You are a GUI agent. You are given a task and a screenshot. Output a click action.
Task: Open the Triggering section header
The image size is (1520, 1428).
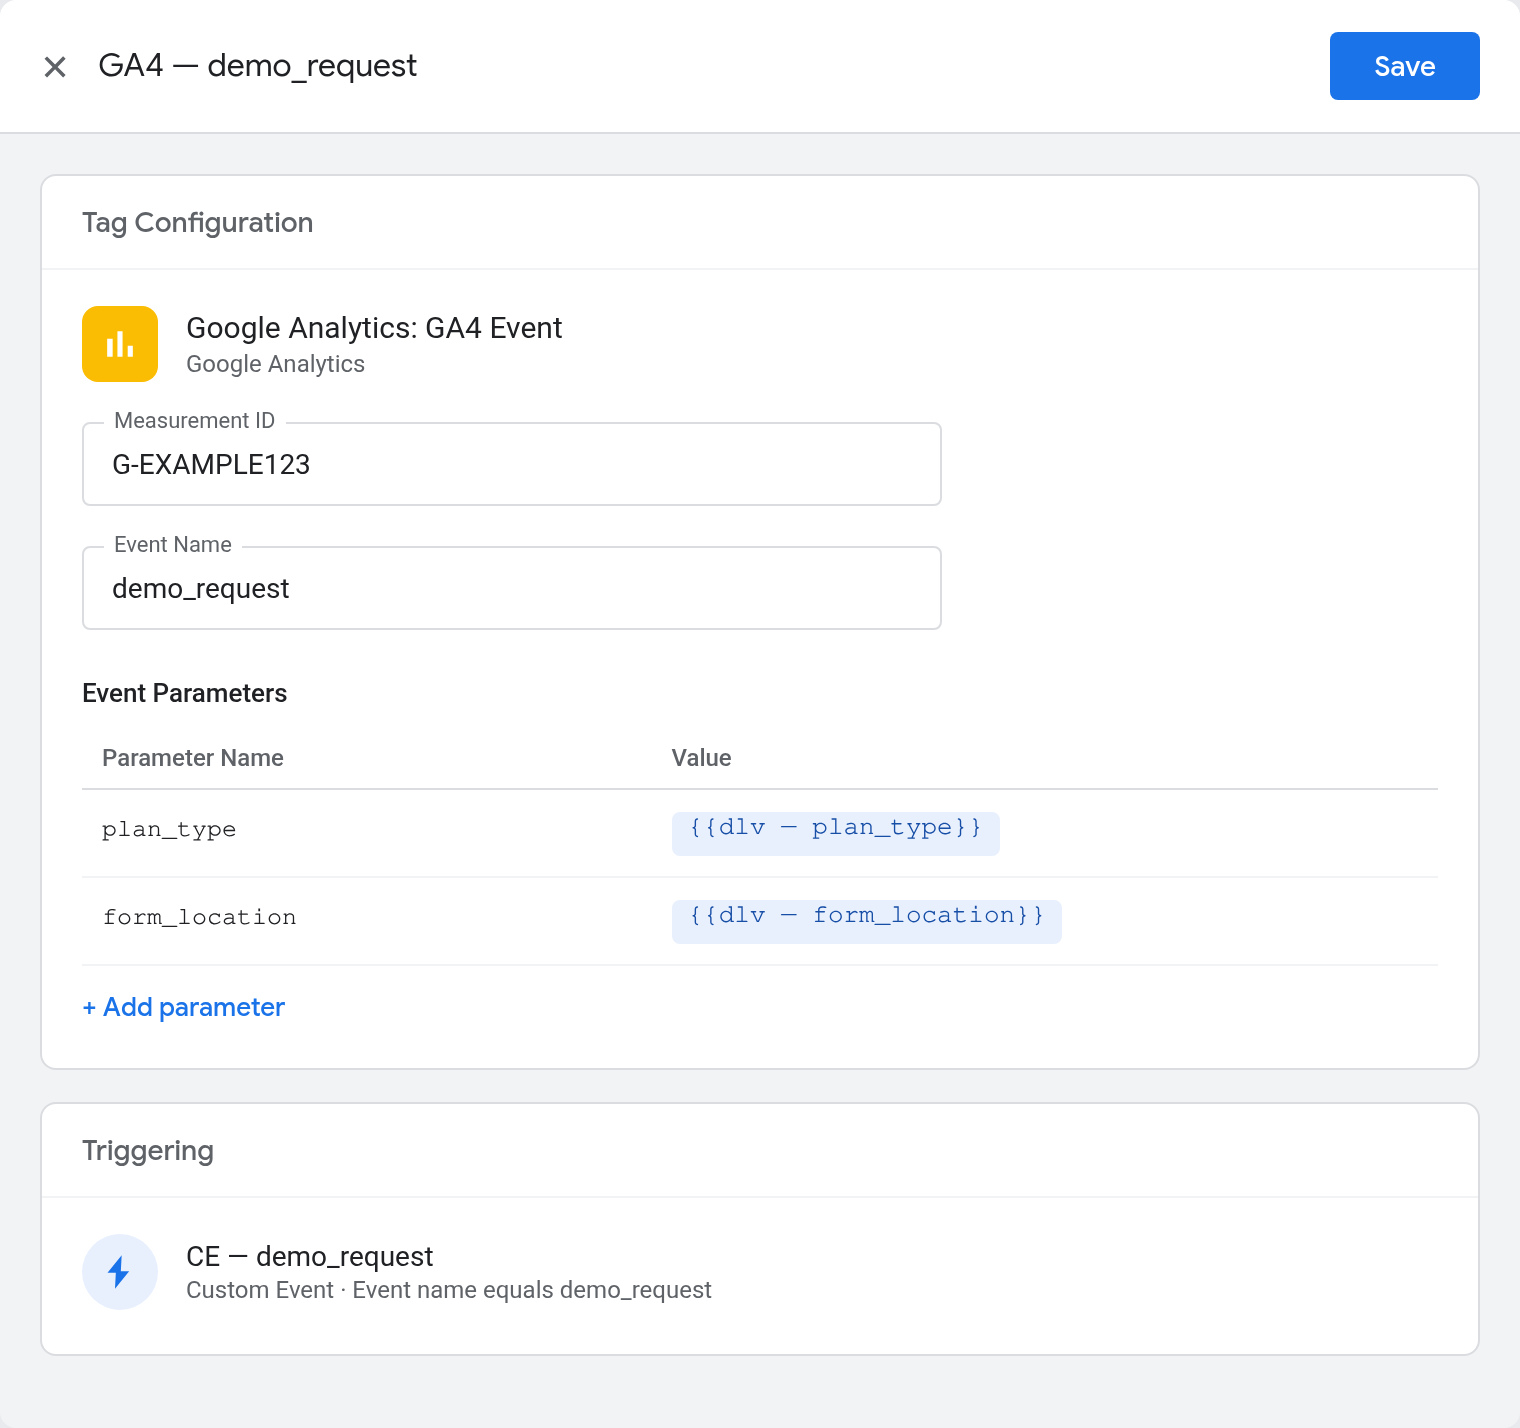click(x=148, y=1150)
